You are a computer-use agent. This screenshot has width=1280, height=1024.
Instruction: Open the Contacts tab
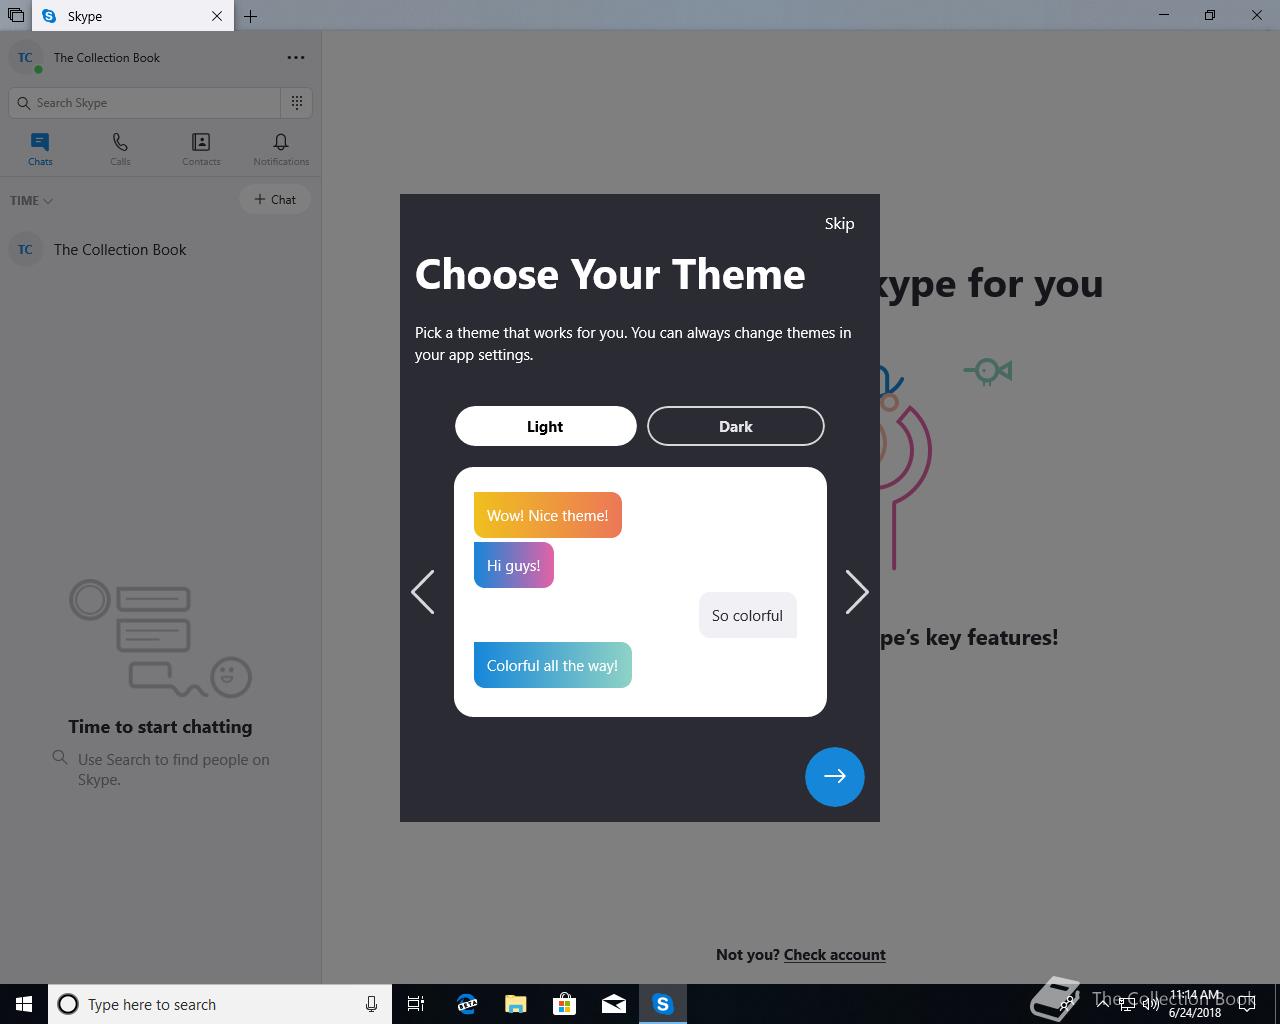pyautogui.click(x=201, y=149)
